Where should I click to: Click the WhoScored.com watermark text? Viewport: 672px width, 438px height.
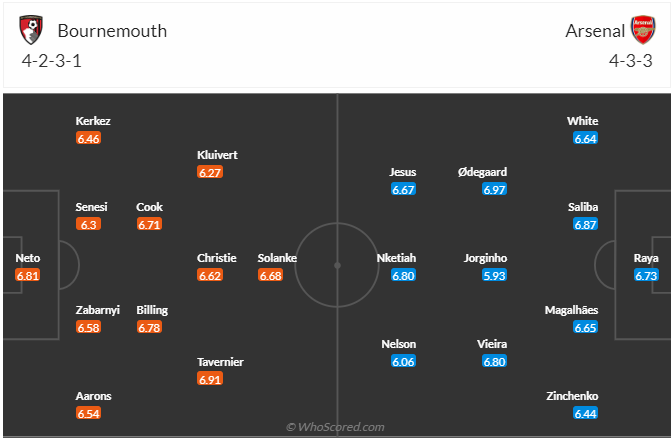[336, 427]
